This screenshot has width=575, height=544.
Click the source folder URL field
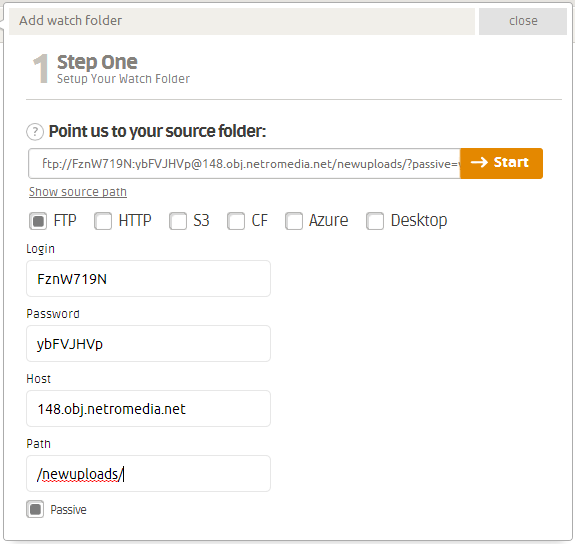pyautogui.click(x=244, y=163)
